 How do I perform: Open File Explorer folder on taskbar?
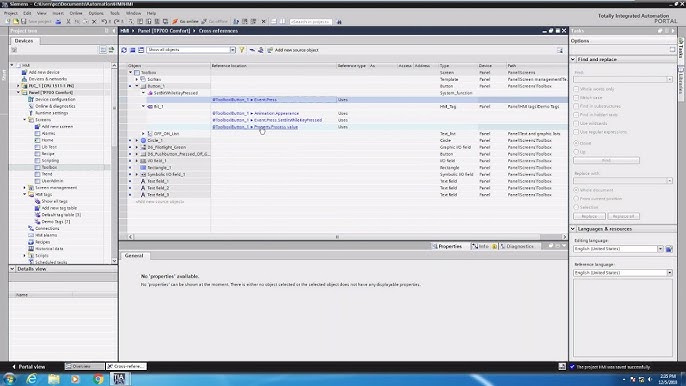(54, 379)
